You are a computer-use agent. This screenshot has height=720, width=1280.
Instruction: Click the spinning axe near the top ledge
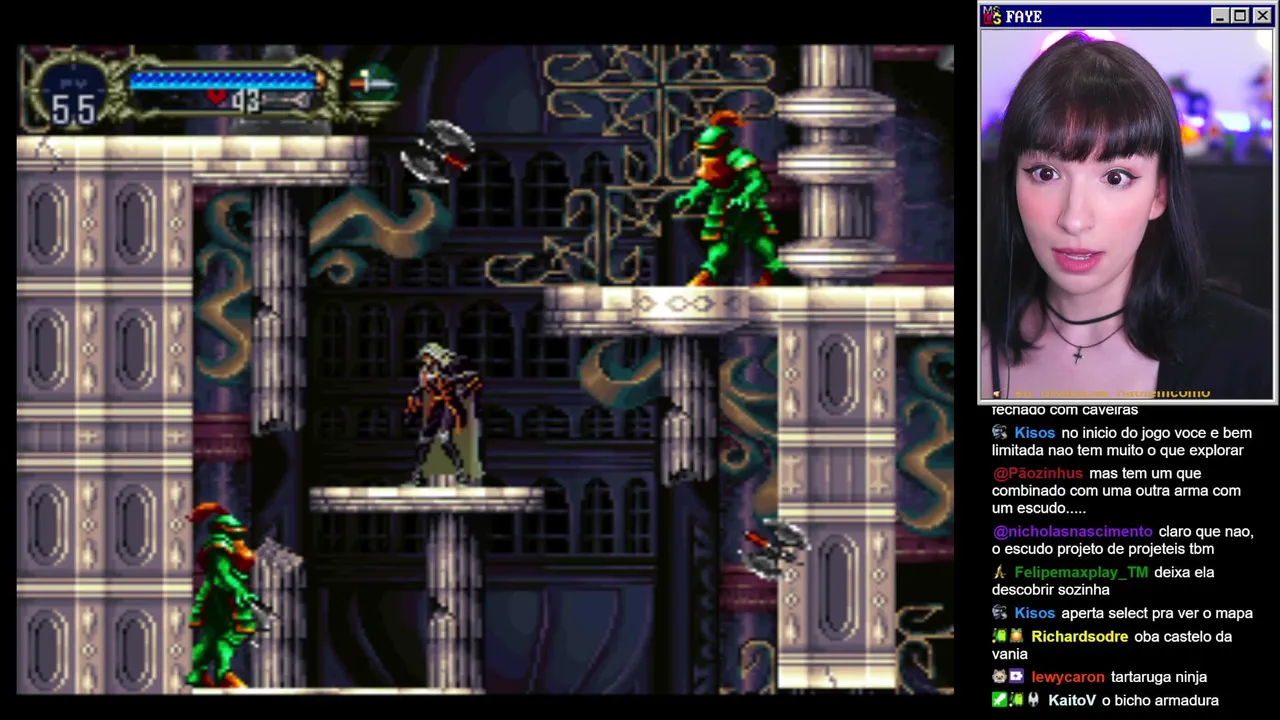(437, 150)
